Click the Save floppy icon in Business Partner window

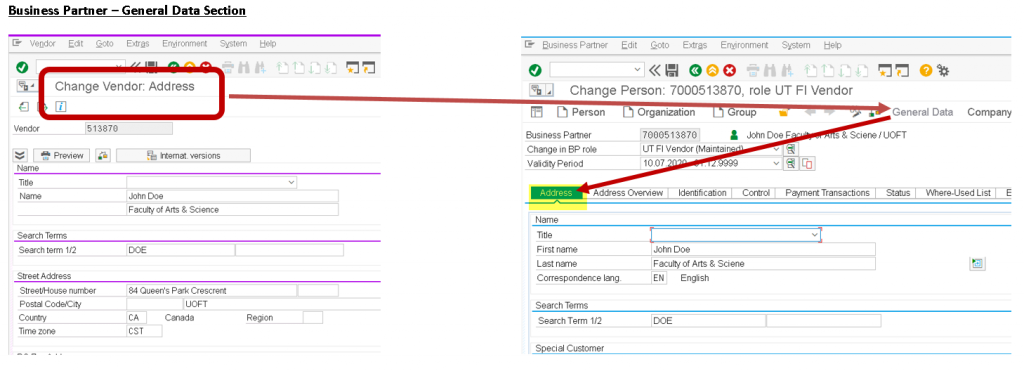672,71
